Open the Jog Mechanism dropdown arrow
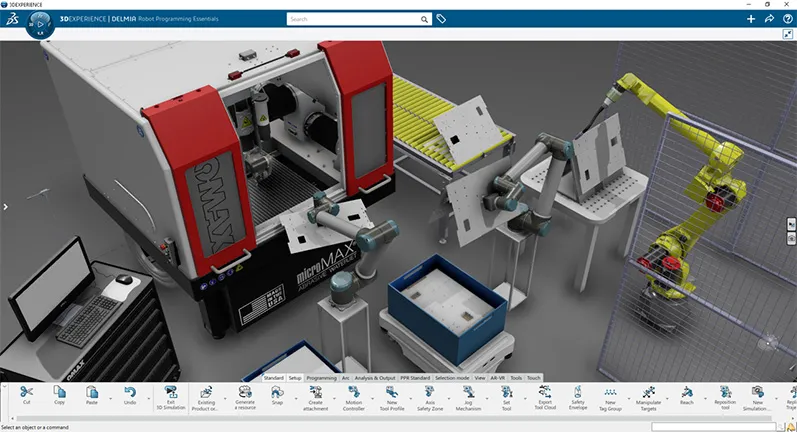Screen dimensions: 797x432 point(487,398)
